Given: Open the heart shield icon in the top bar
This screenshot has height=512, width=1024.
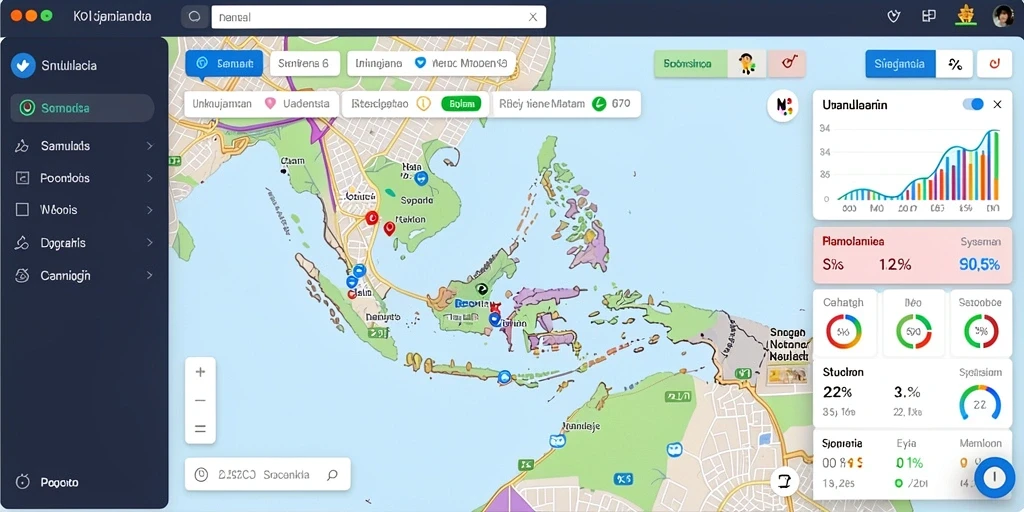Looking at the screenshot, I should point(894,16).
